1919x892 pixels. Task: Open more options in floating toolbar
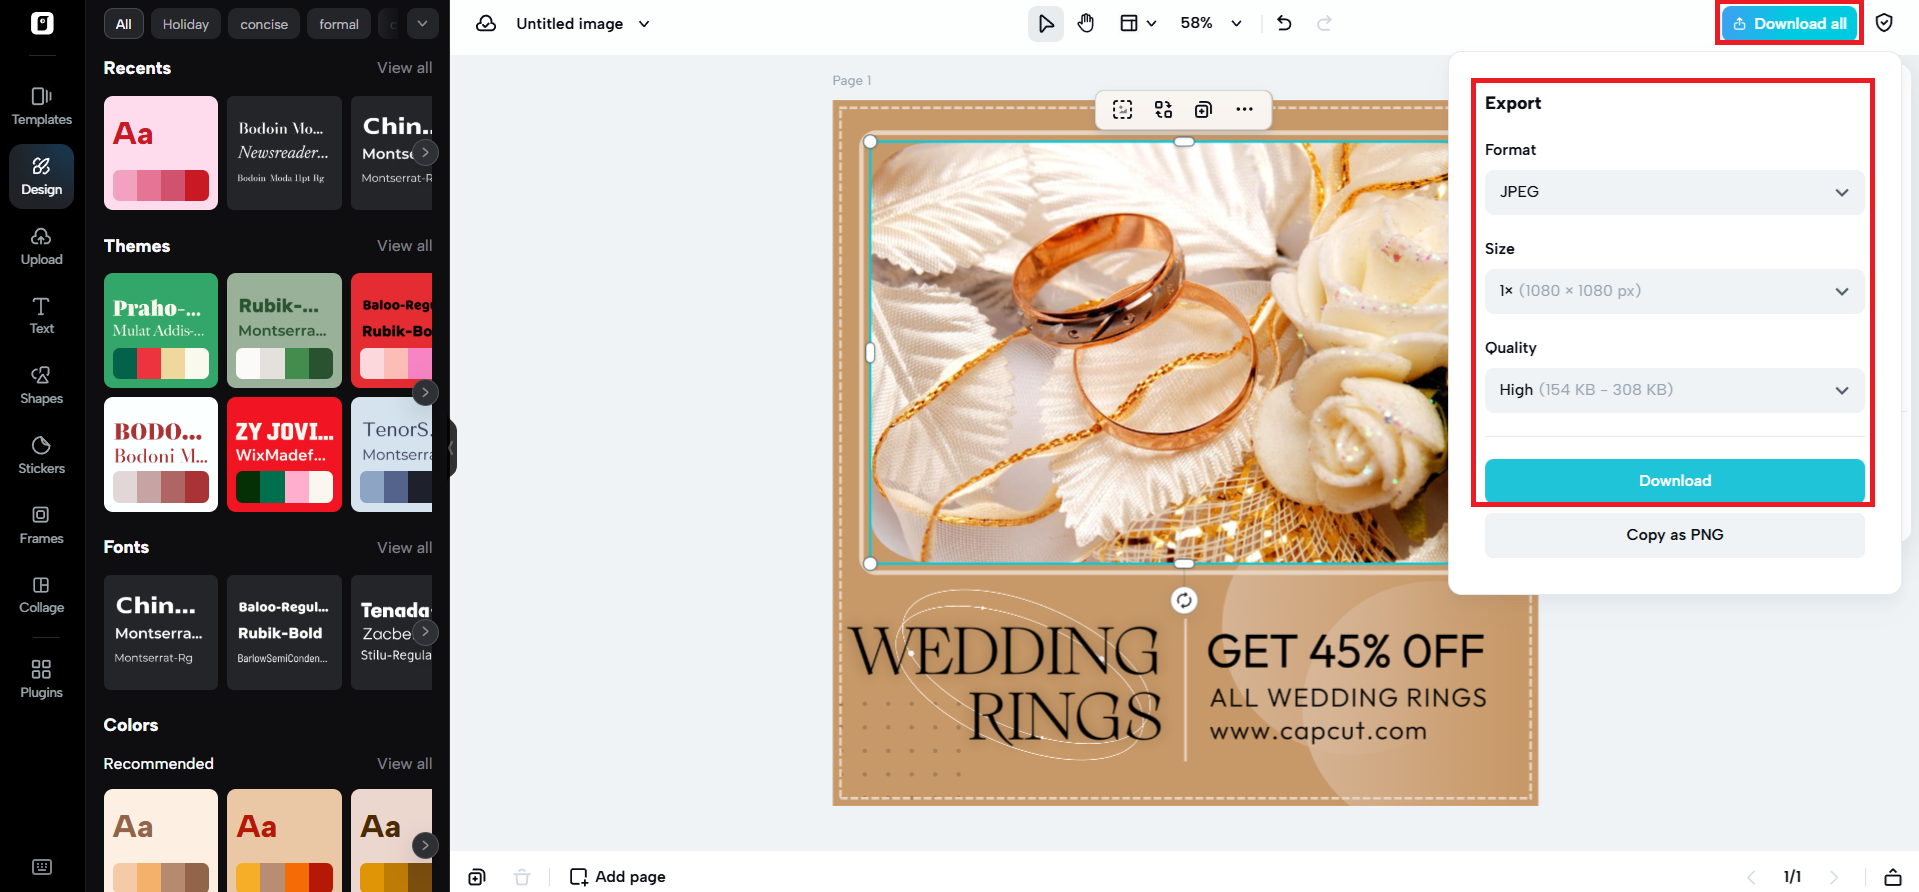pyautogui.click(x=1244, y=109)
